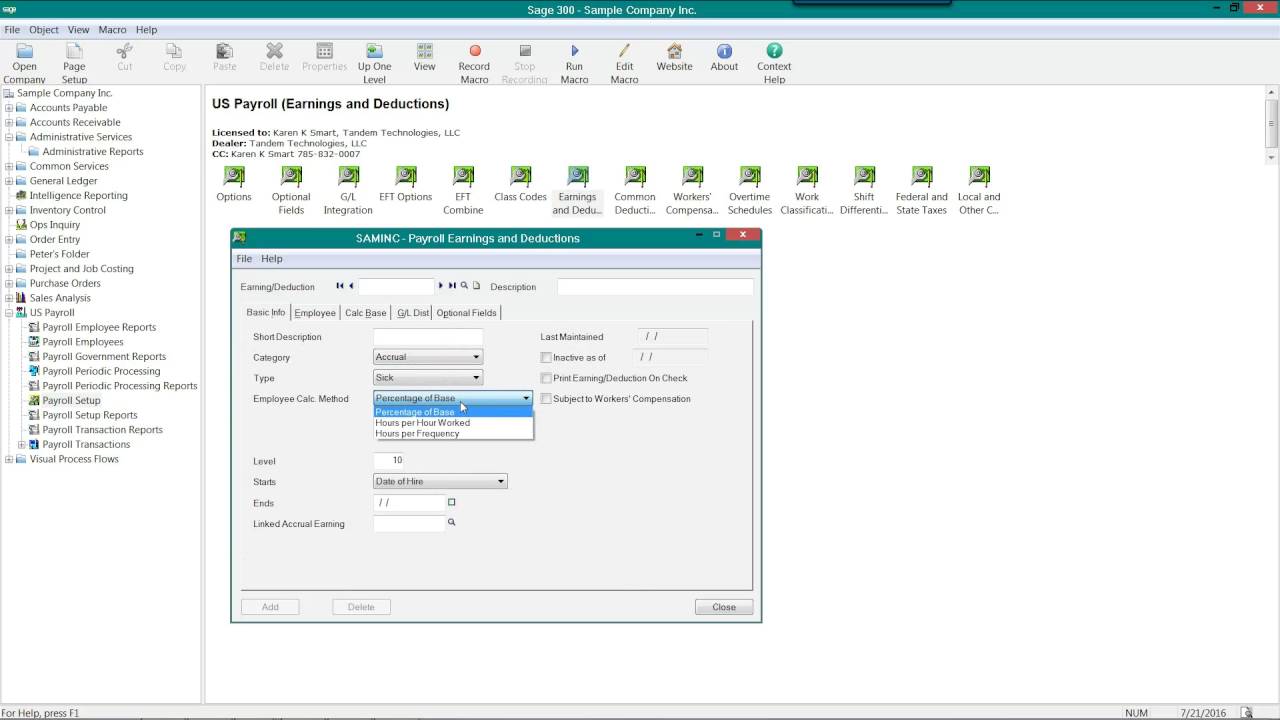Open the EFT Options icon
1280x720 pixels.
405,184
